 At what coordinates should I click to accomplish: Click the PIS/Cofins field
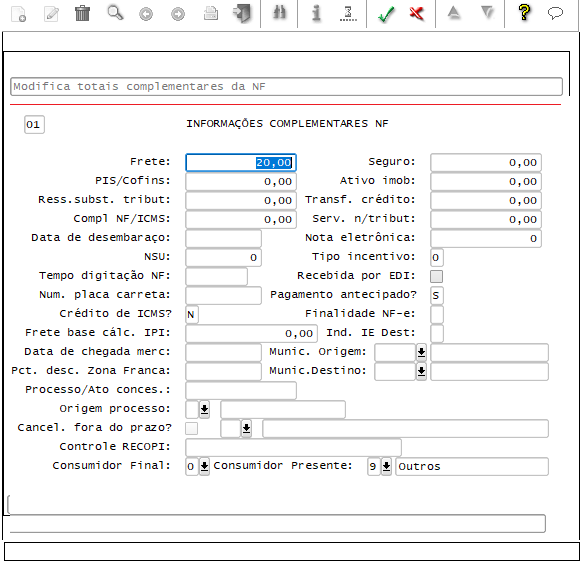tap(241, 182)
